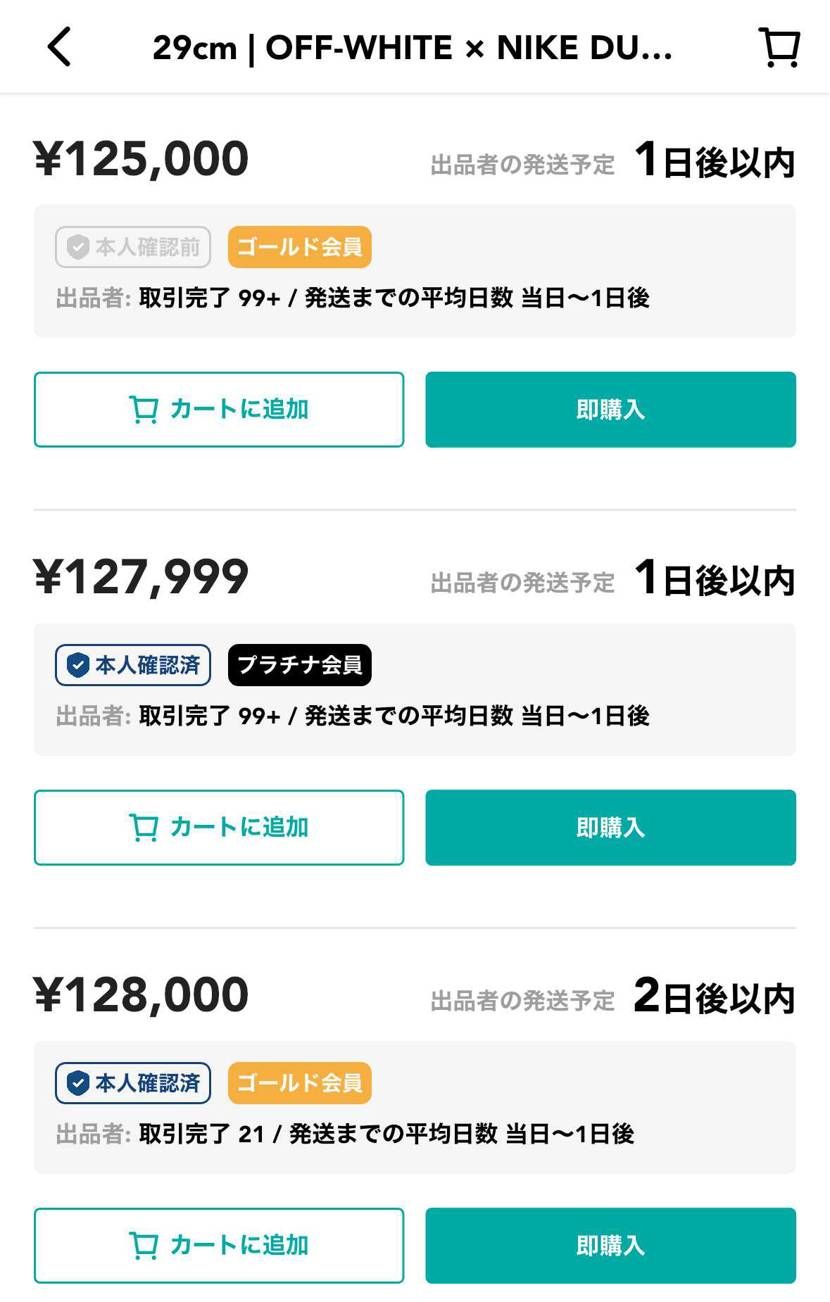Tap the 本人確認済 badge on ¥128,000 listing

133,1083
